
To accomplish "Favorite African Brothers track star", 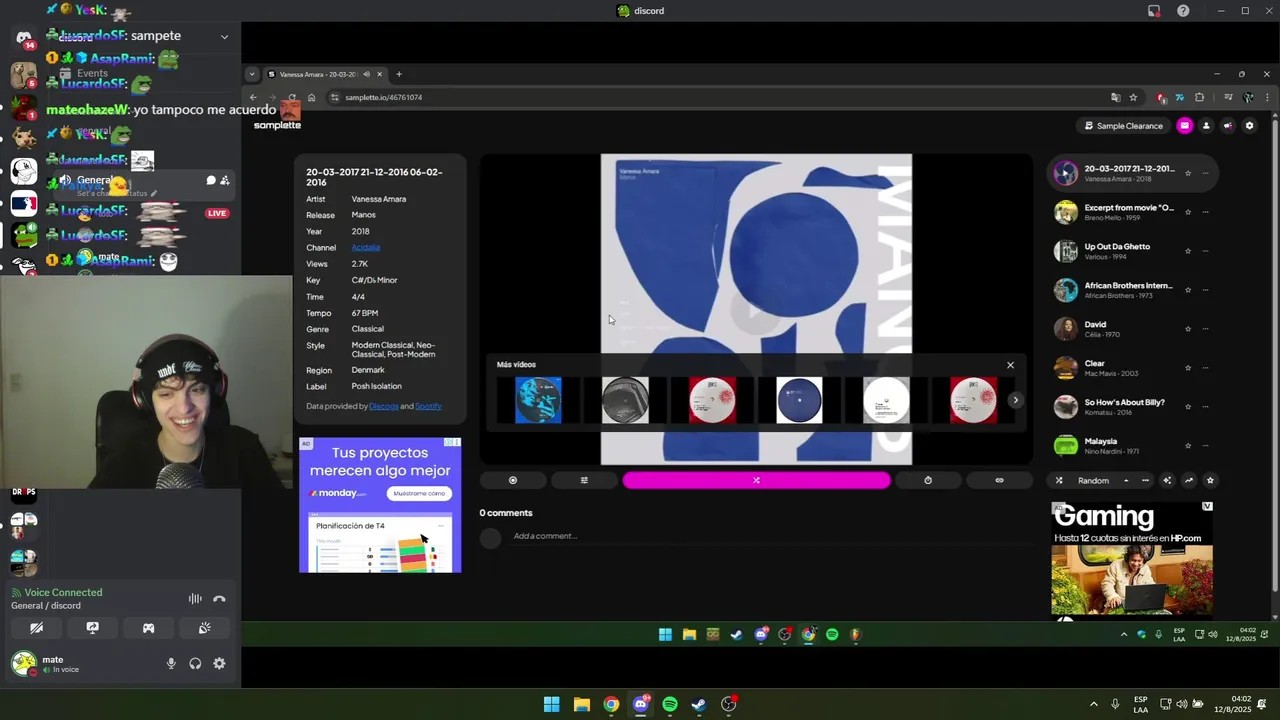I will [1188, 290].
